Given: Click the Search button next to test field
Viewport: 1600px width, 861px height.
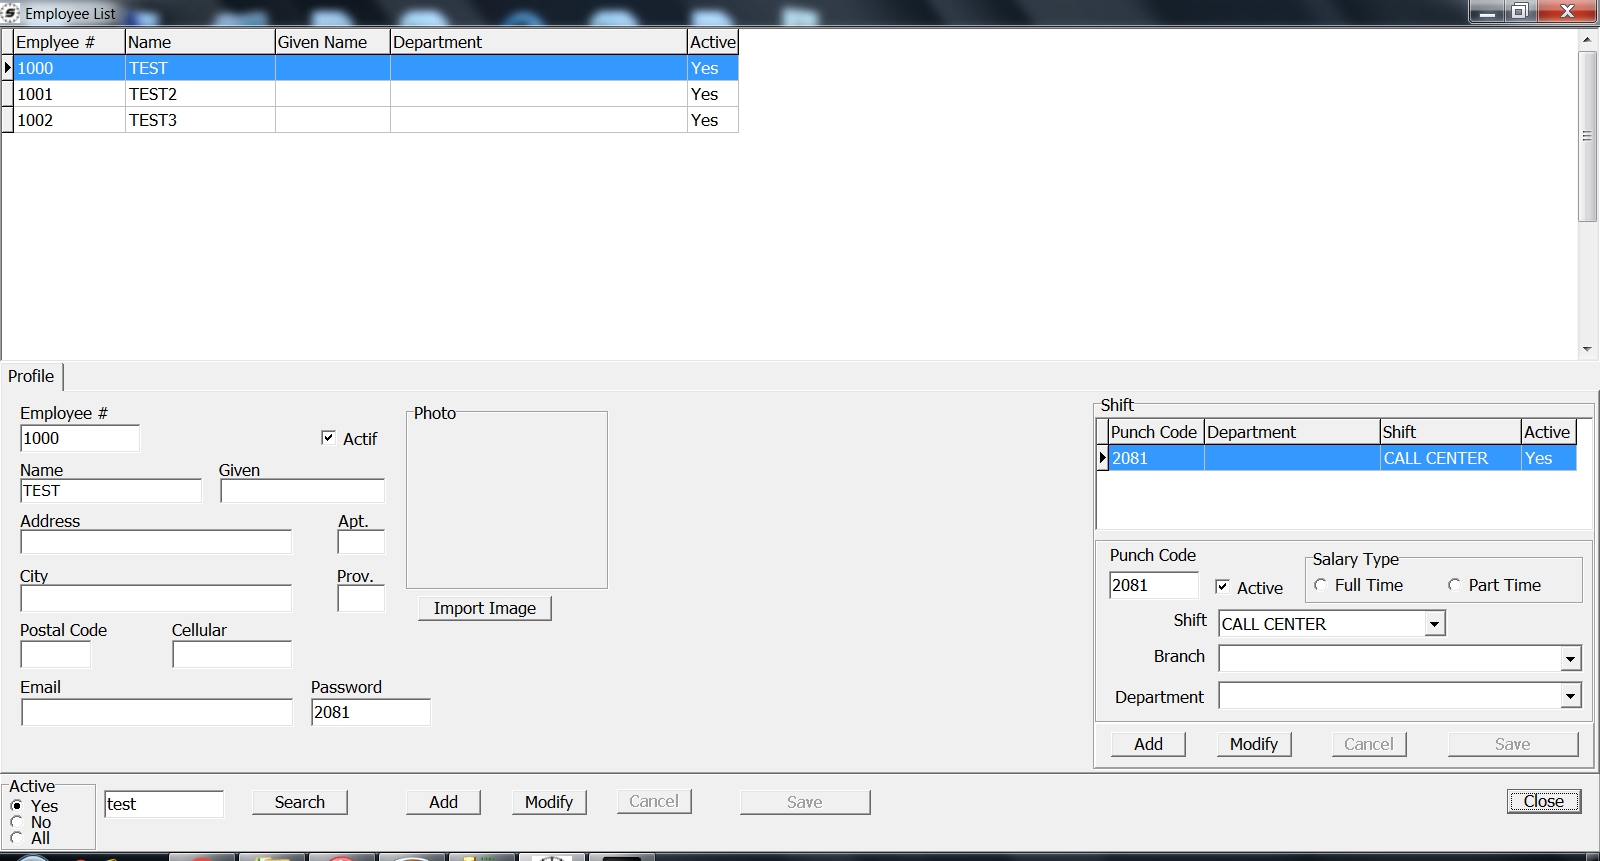Looking at the screenshot, I should (x=299, y=802).
